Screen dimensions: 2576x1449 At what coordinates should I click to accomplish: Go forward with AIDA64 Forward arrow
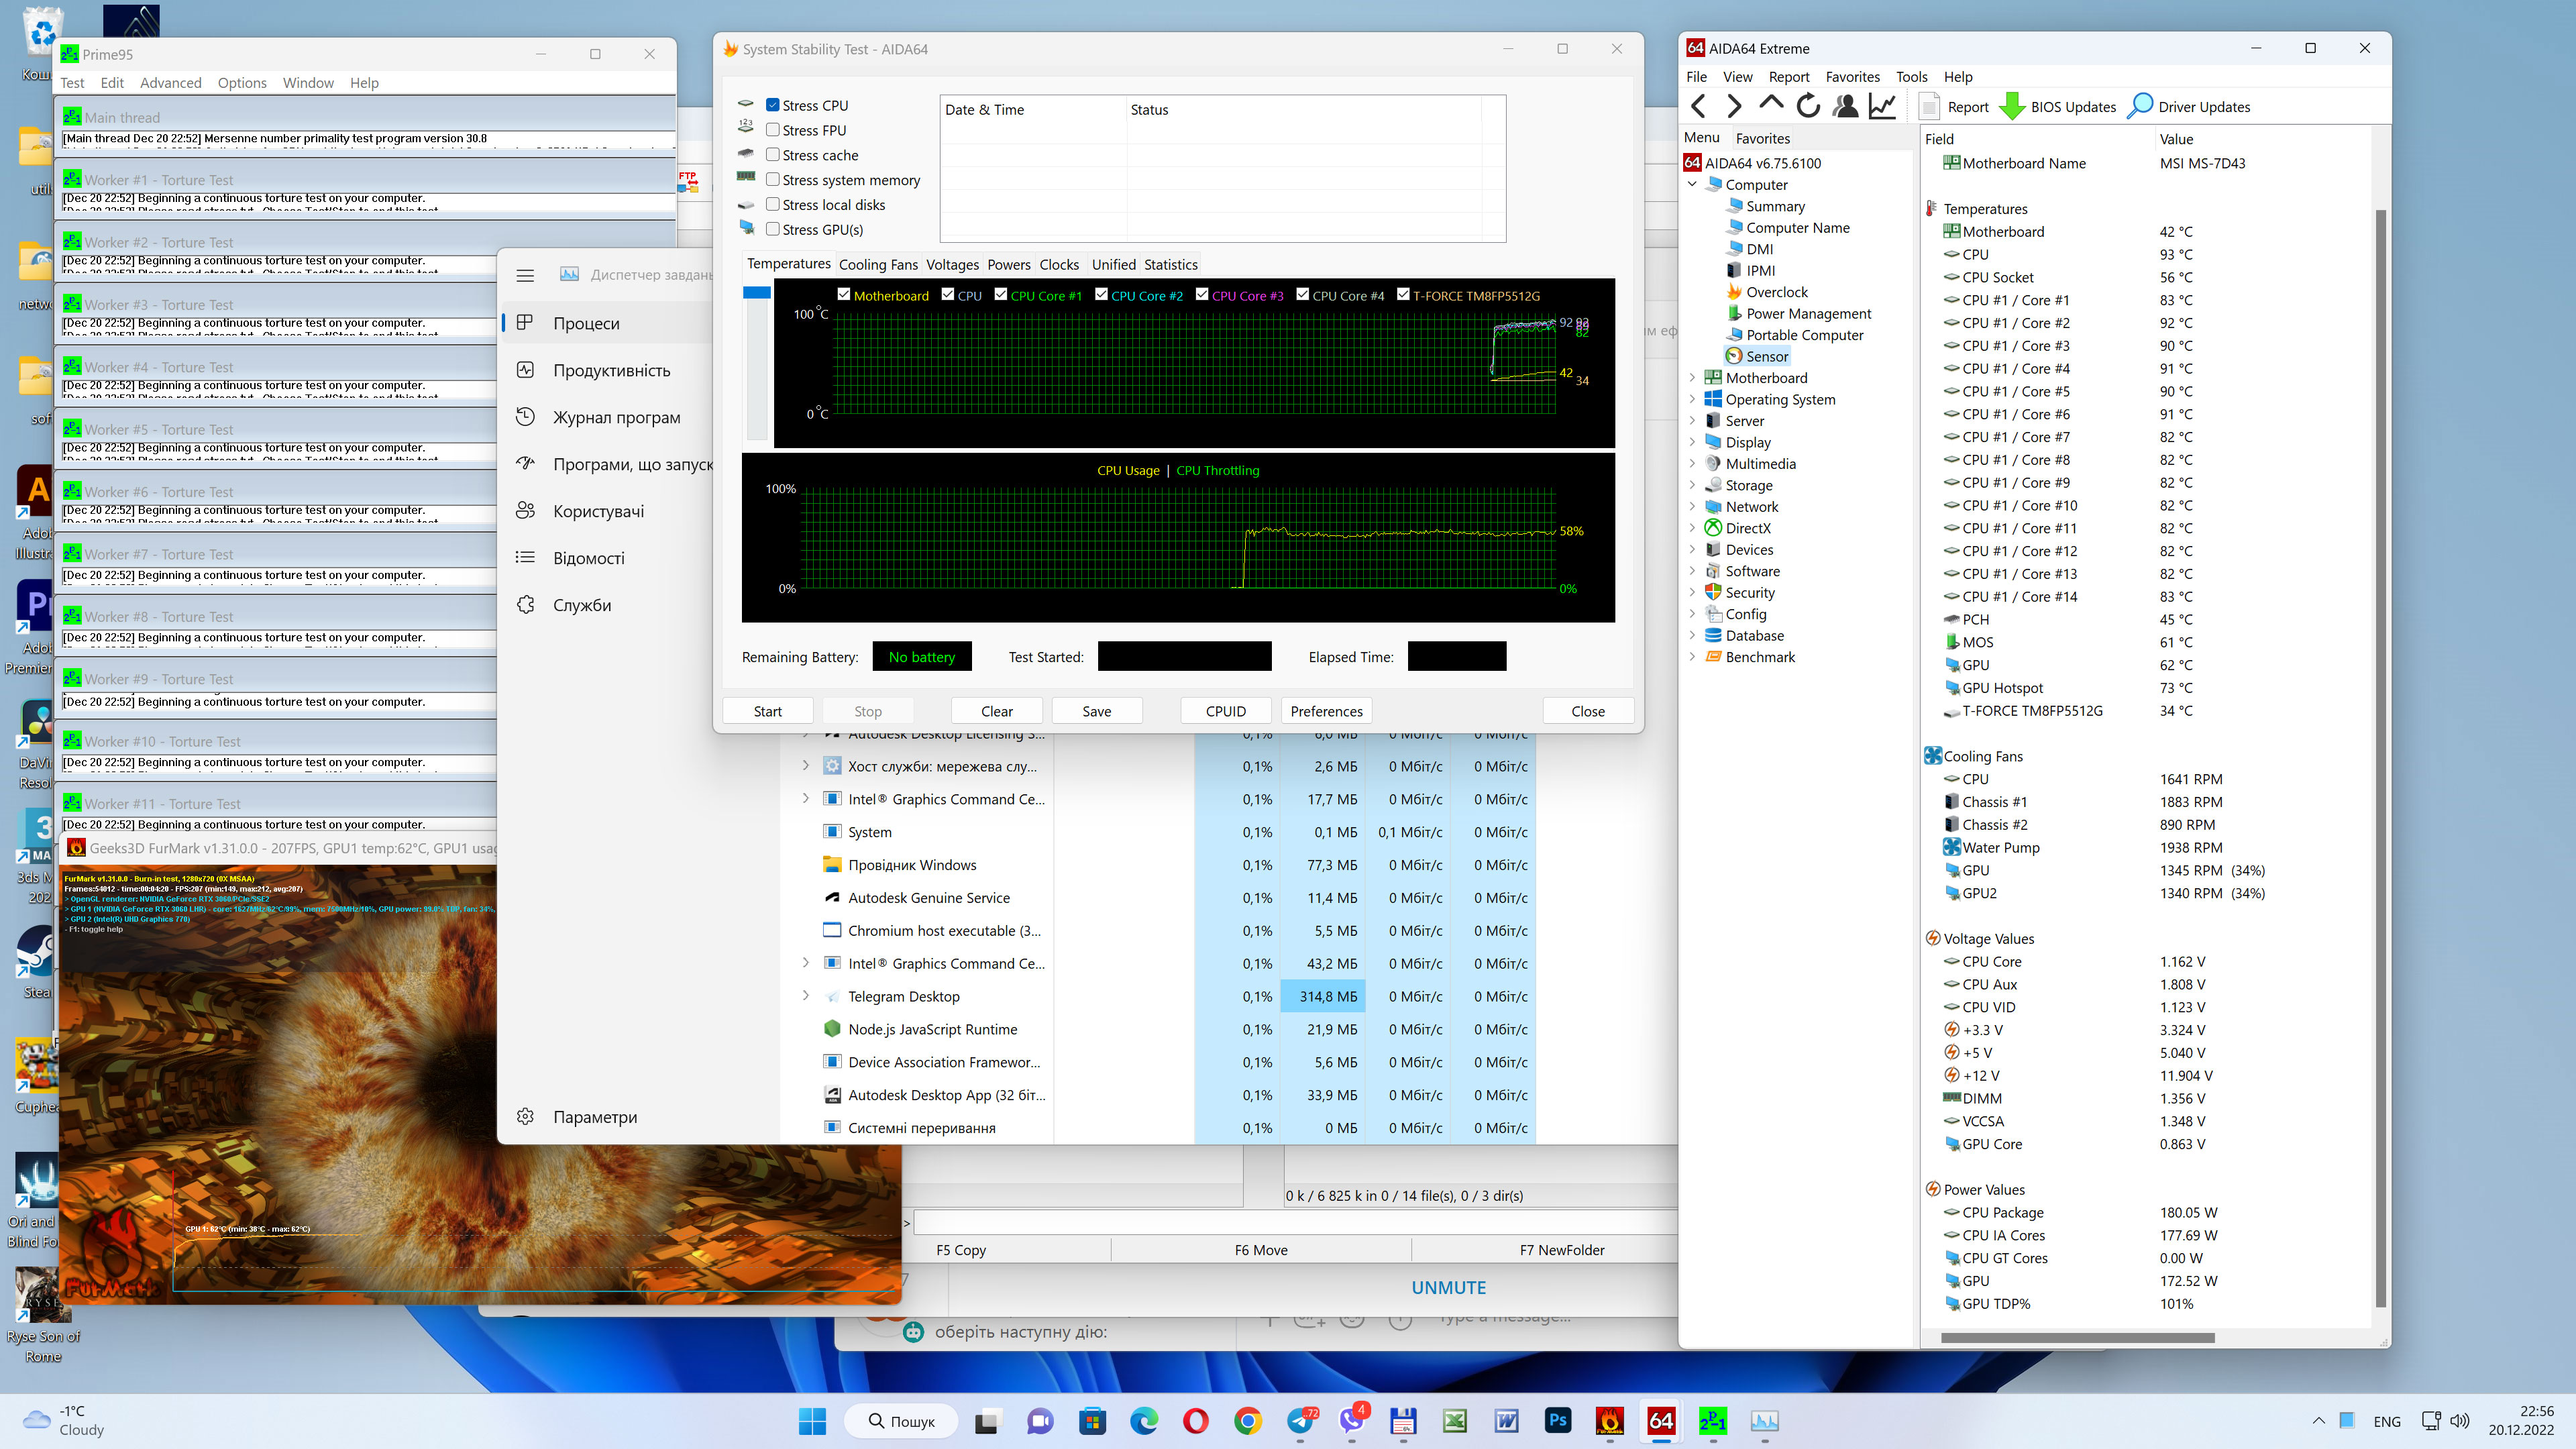click(x=1734, y=106)
